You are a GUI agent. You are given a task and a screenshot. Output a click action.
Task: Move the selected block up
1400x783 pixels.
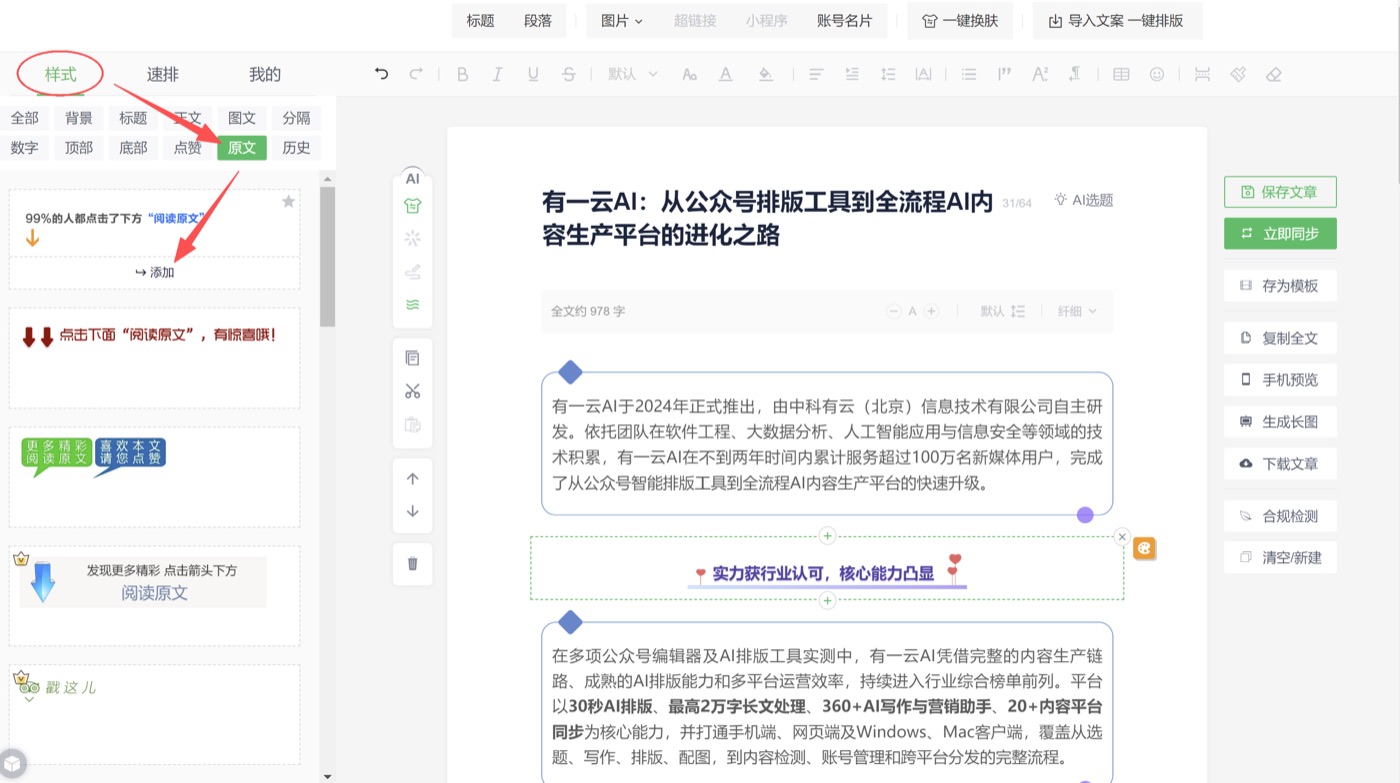[x=412, y=479]
